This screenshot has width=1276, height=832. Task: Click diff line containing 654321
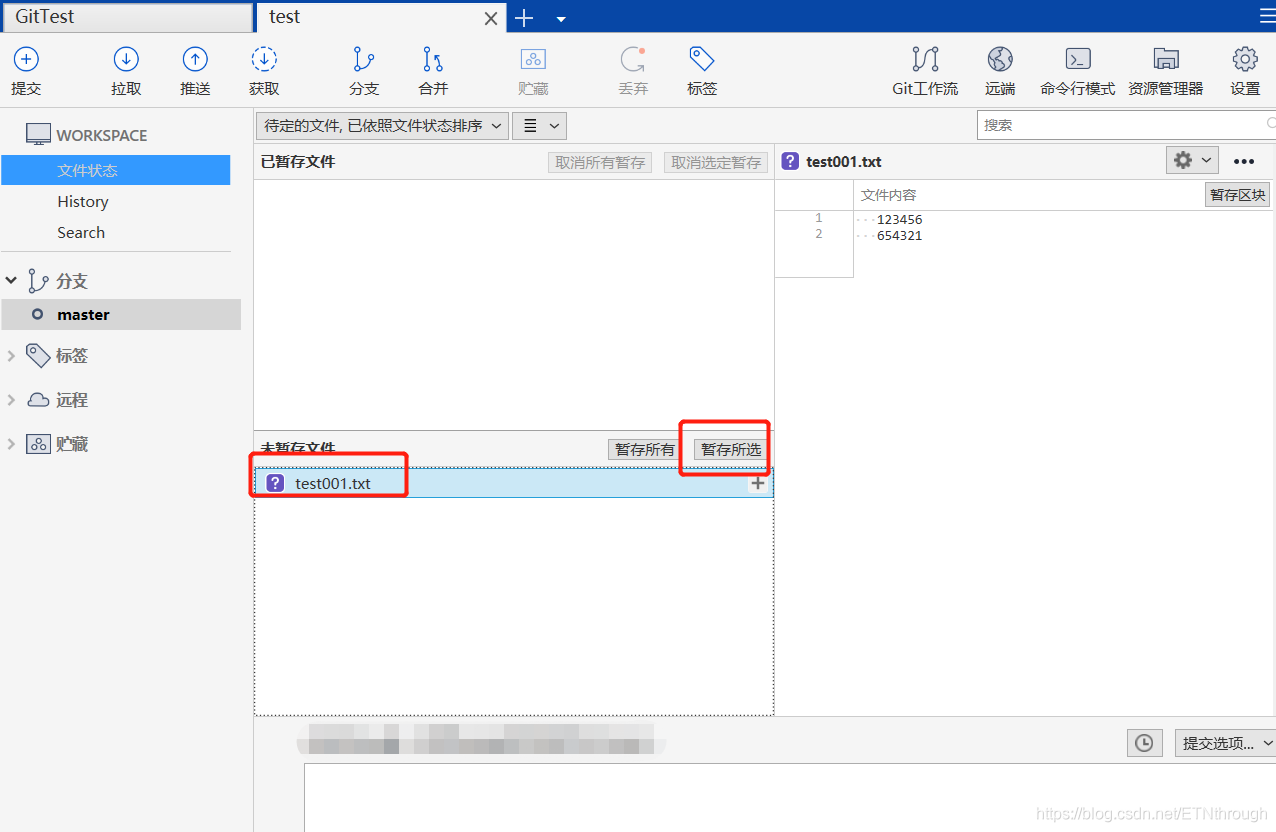pyautogui.click(x=899, y=235)
